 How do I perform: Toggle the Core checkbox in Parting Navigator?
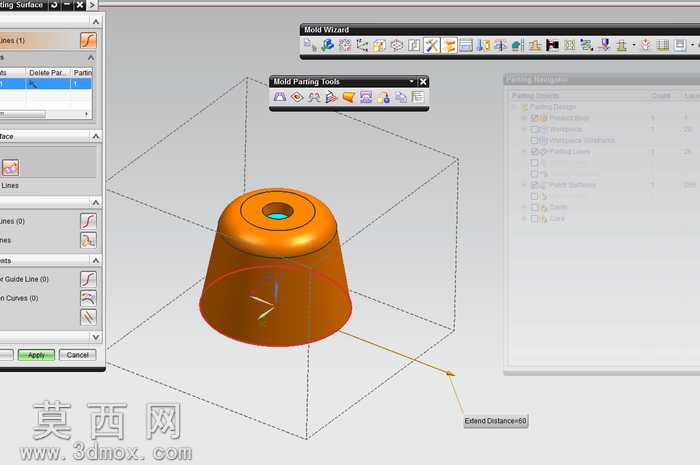pyautogui.click(x=534, y=219)
